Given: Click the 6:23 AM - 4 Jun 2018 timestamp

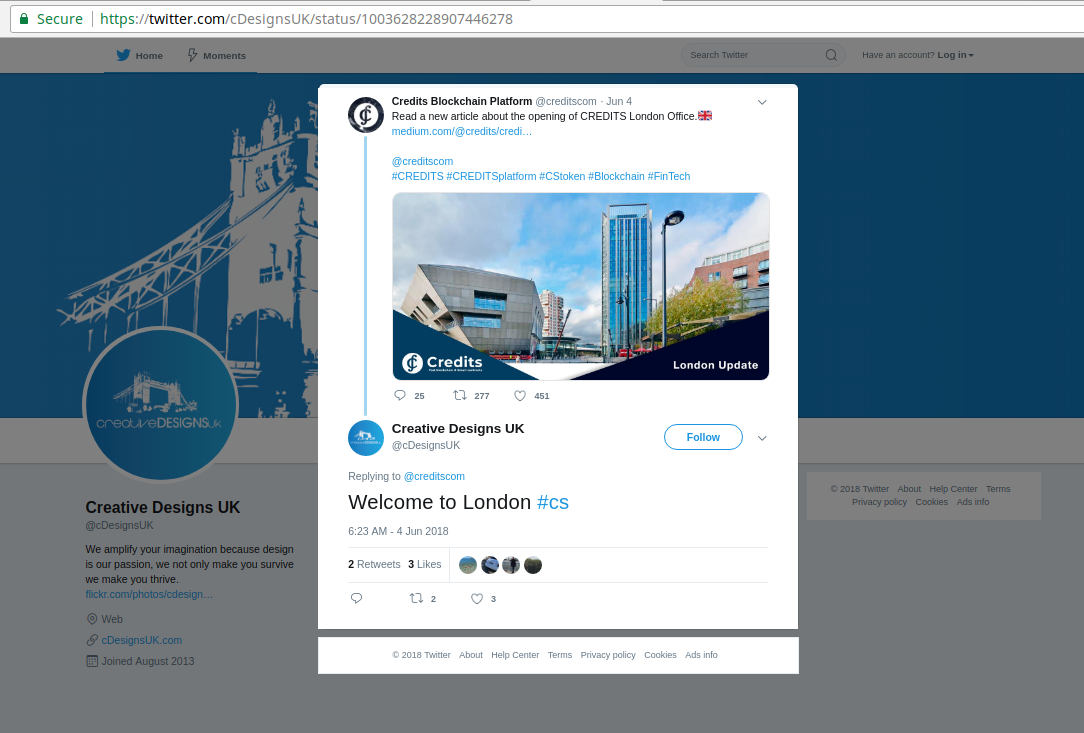Looking at the screenshot, I should (x=398, y=531).
